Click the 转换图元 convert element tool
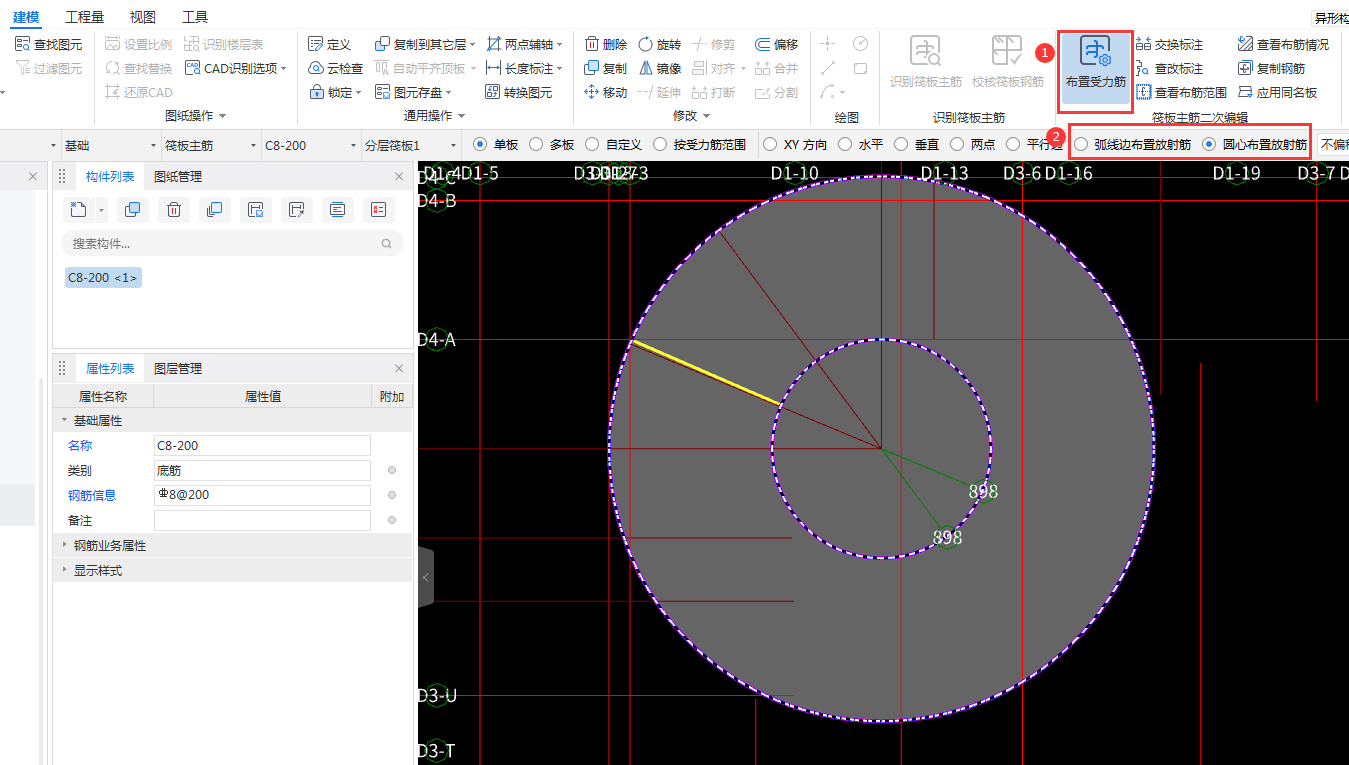This screenshot has width=1349, height=765. click(519, 92)
